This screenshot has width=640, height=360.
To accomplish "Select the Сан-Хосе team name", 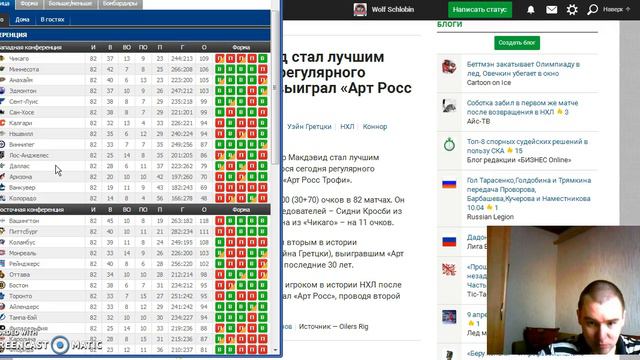I will click(x=22, y=112).
